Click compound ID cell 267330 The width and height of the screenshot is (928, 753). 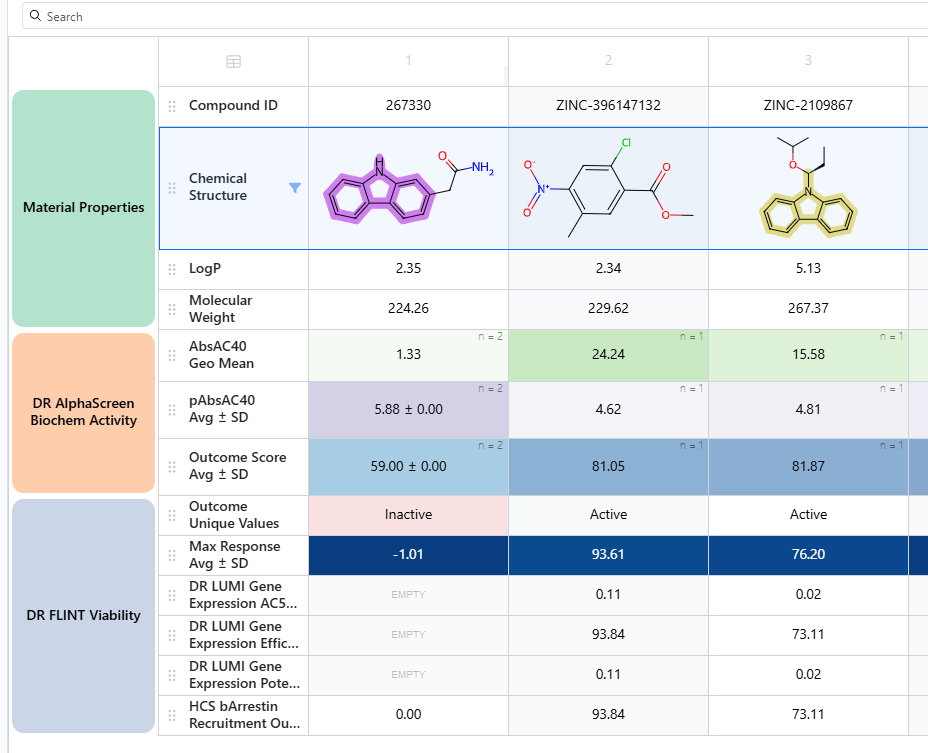tap(408, 105)
